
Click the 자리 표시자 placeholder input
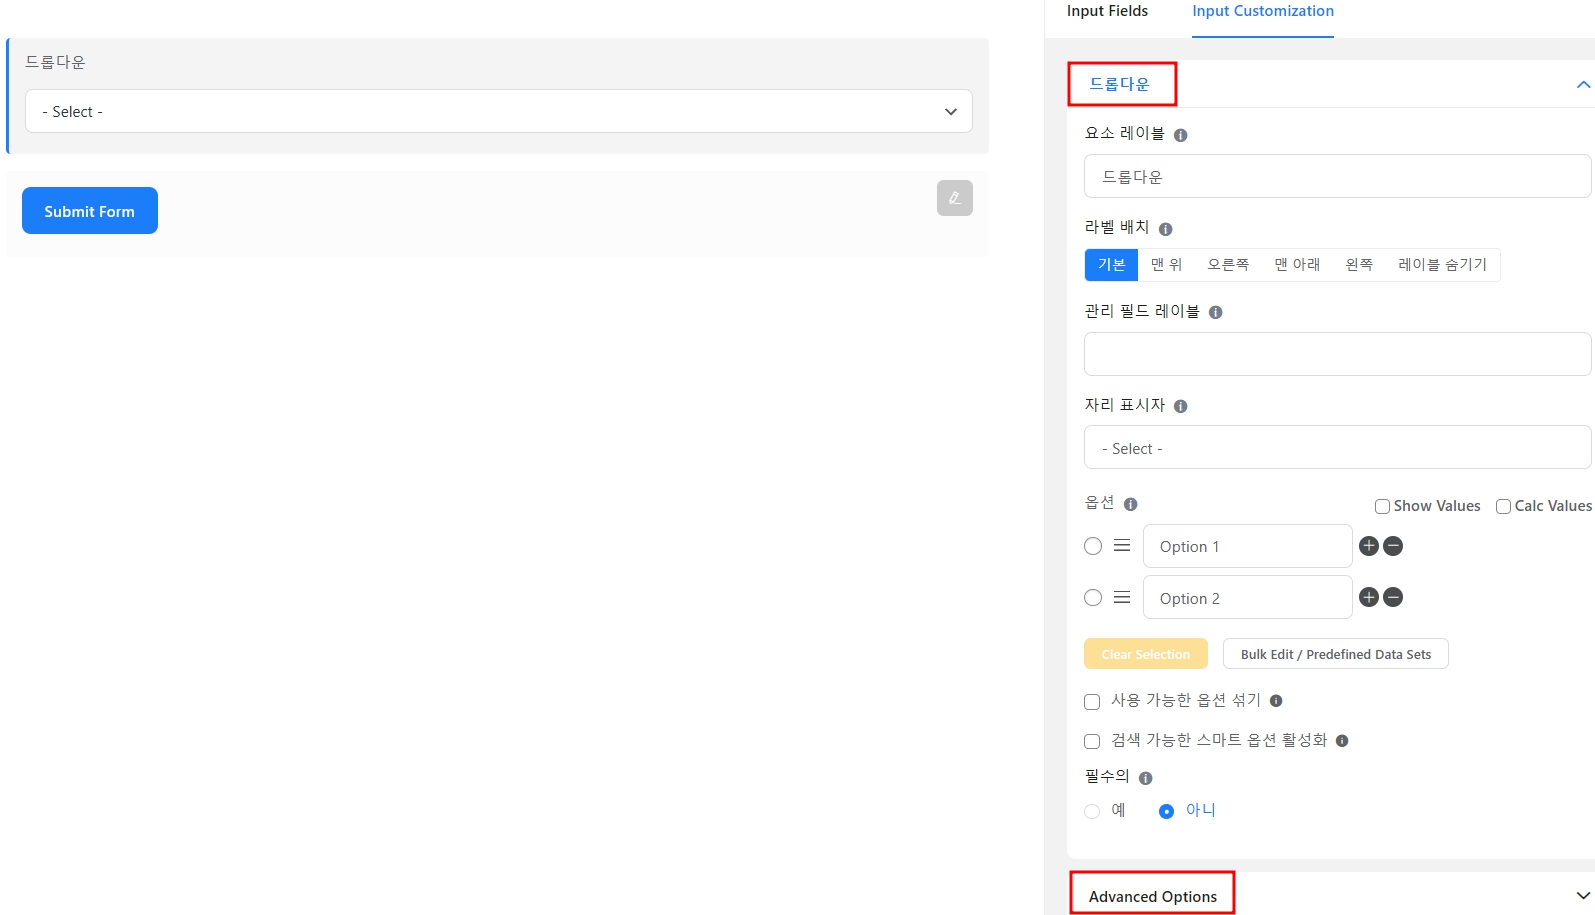pos(1337,448)
